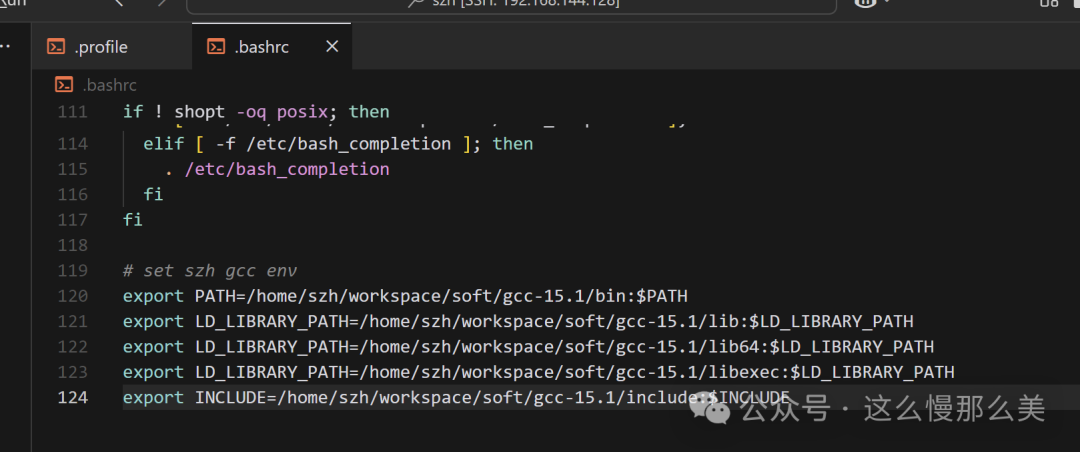Click line number 123
The image size is (1080, 452).
(x=72, y=373)
